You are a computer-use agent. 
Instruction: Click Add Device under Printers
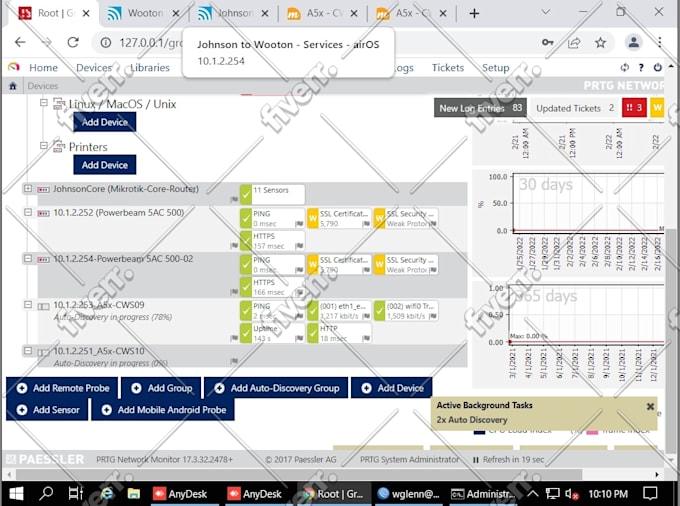click(105, 165)
